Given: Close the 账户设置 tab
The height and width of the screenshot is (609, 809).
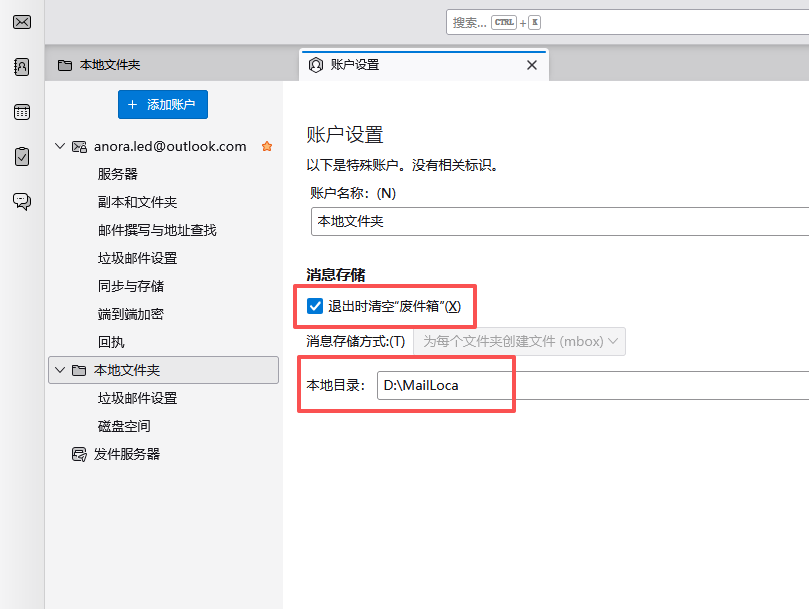Looking at the screenshot, I should pyautogui.click(x=532, y=65).
